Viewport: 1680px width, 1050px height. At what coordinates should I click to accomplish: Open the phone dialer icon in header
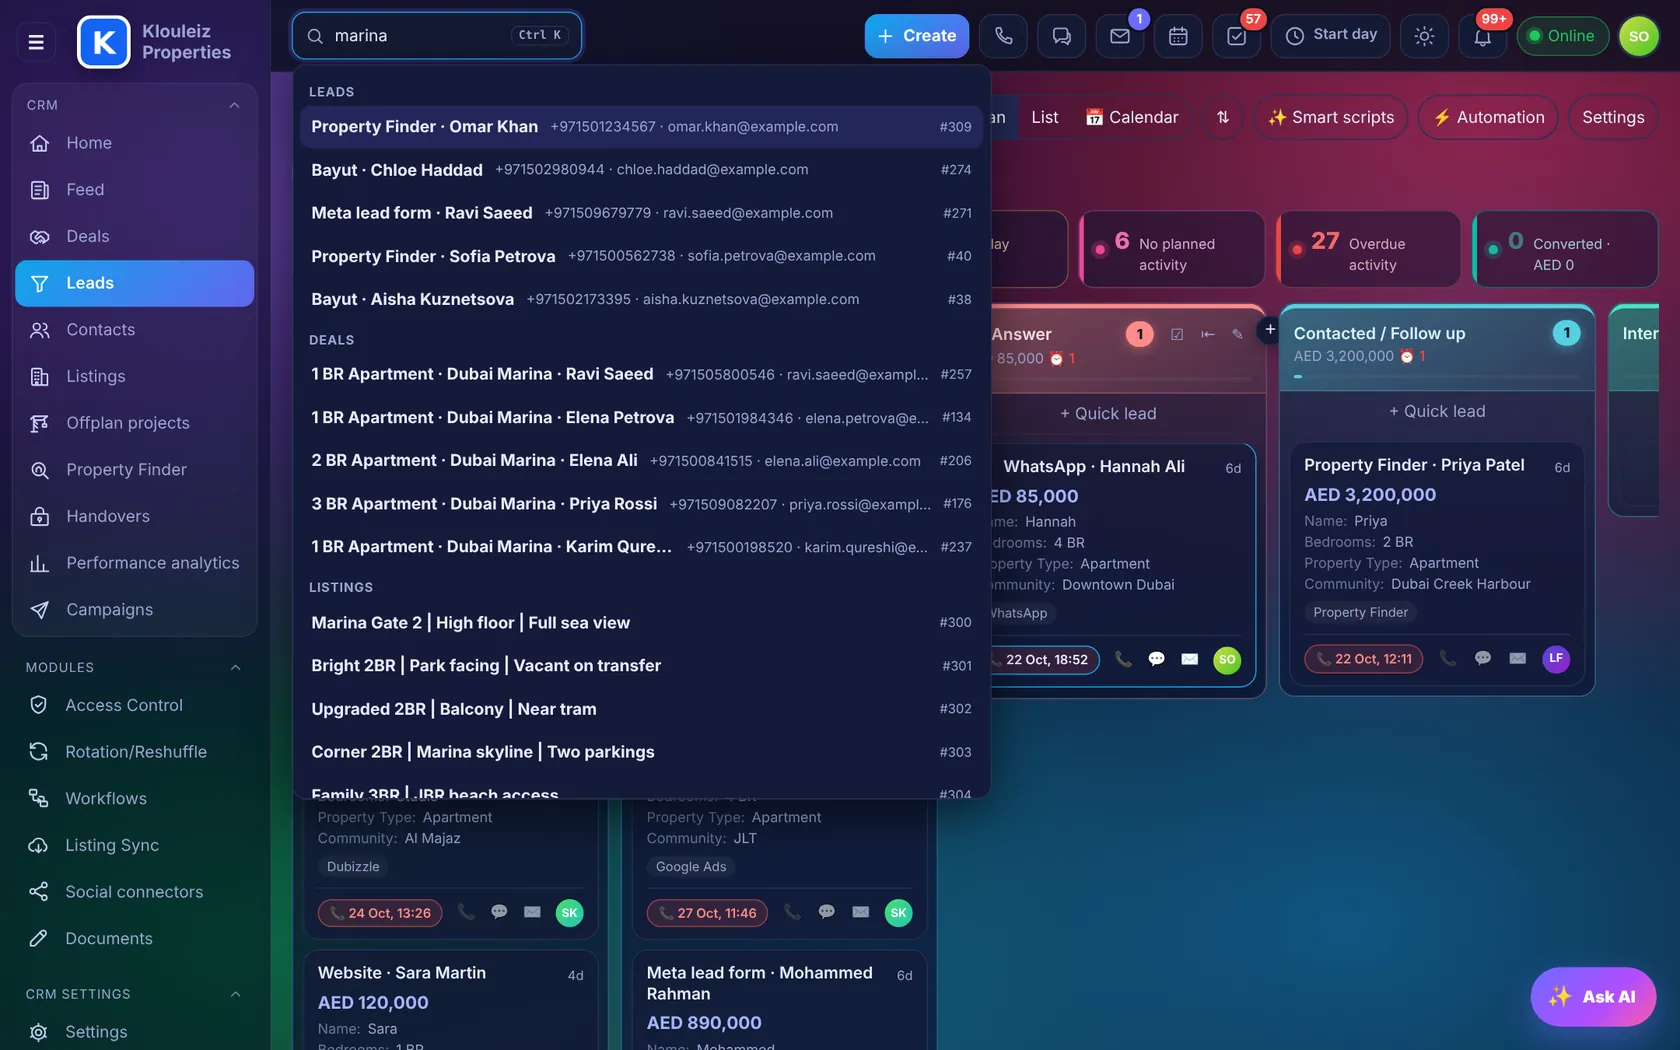pos(1003,36)
